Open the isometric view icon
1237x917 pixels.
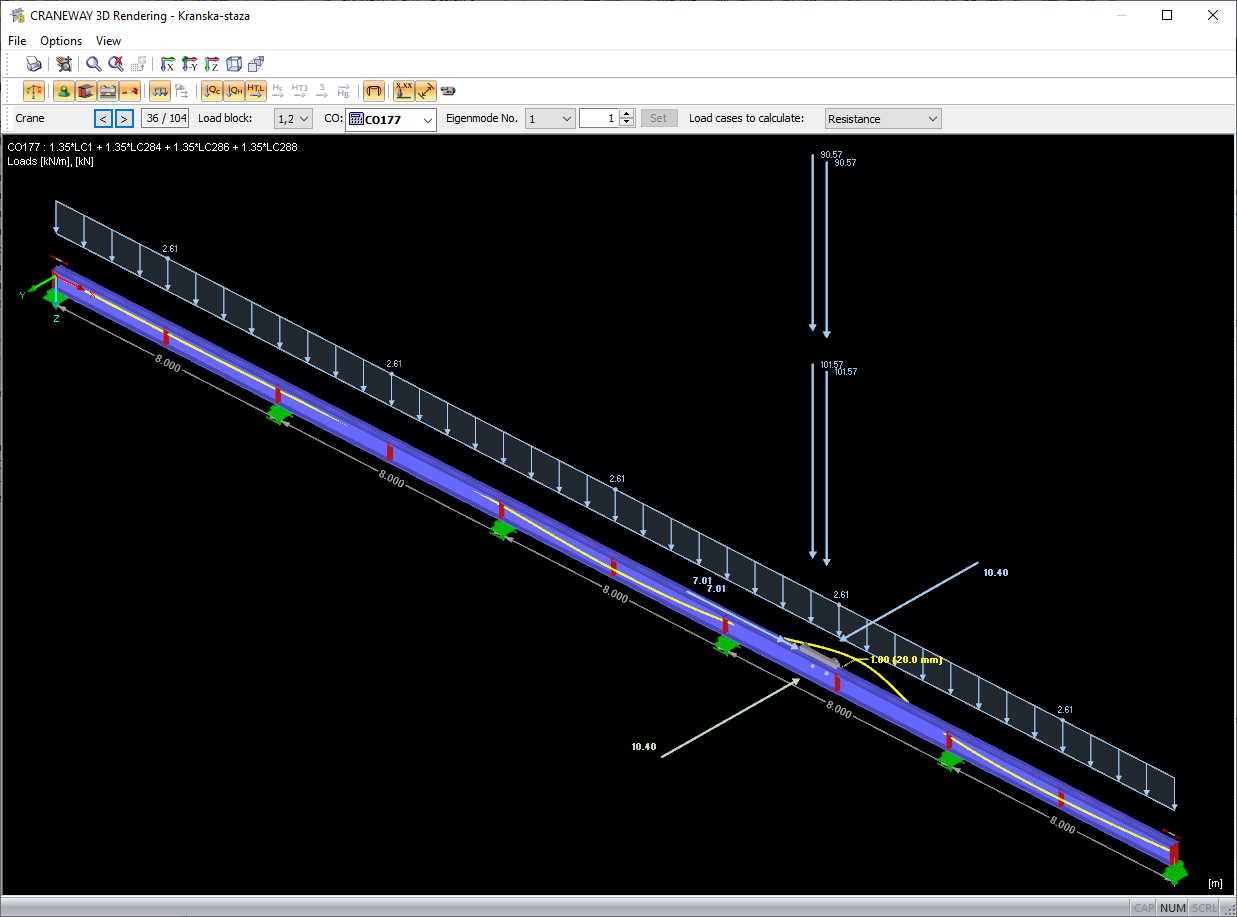coord(234,64)
